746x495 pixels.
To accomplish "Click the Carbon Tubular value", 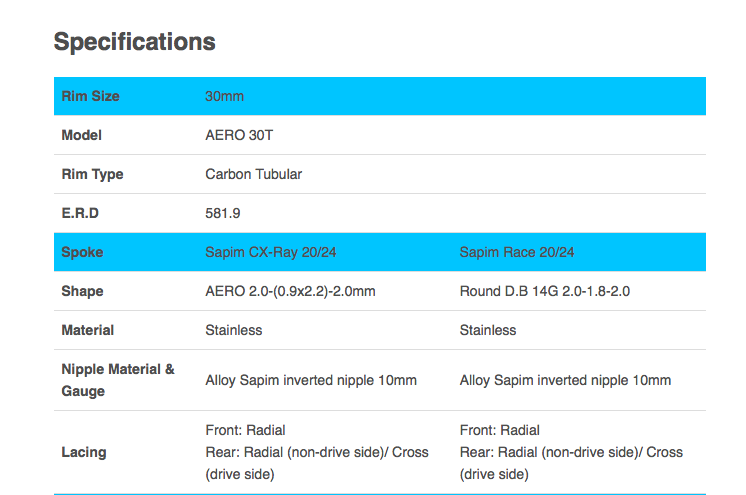I will tap(254, 174).
